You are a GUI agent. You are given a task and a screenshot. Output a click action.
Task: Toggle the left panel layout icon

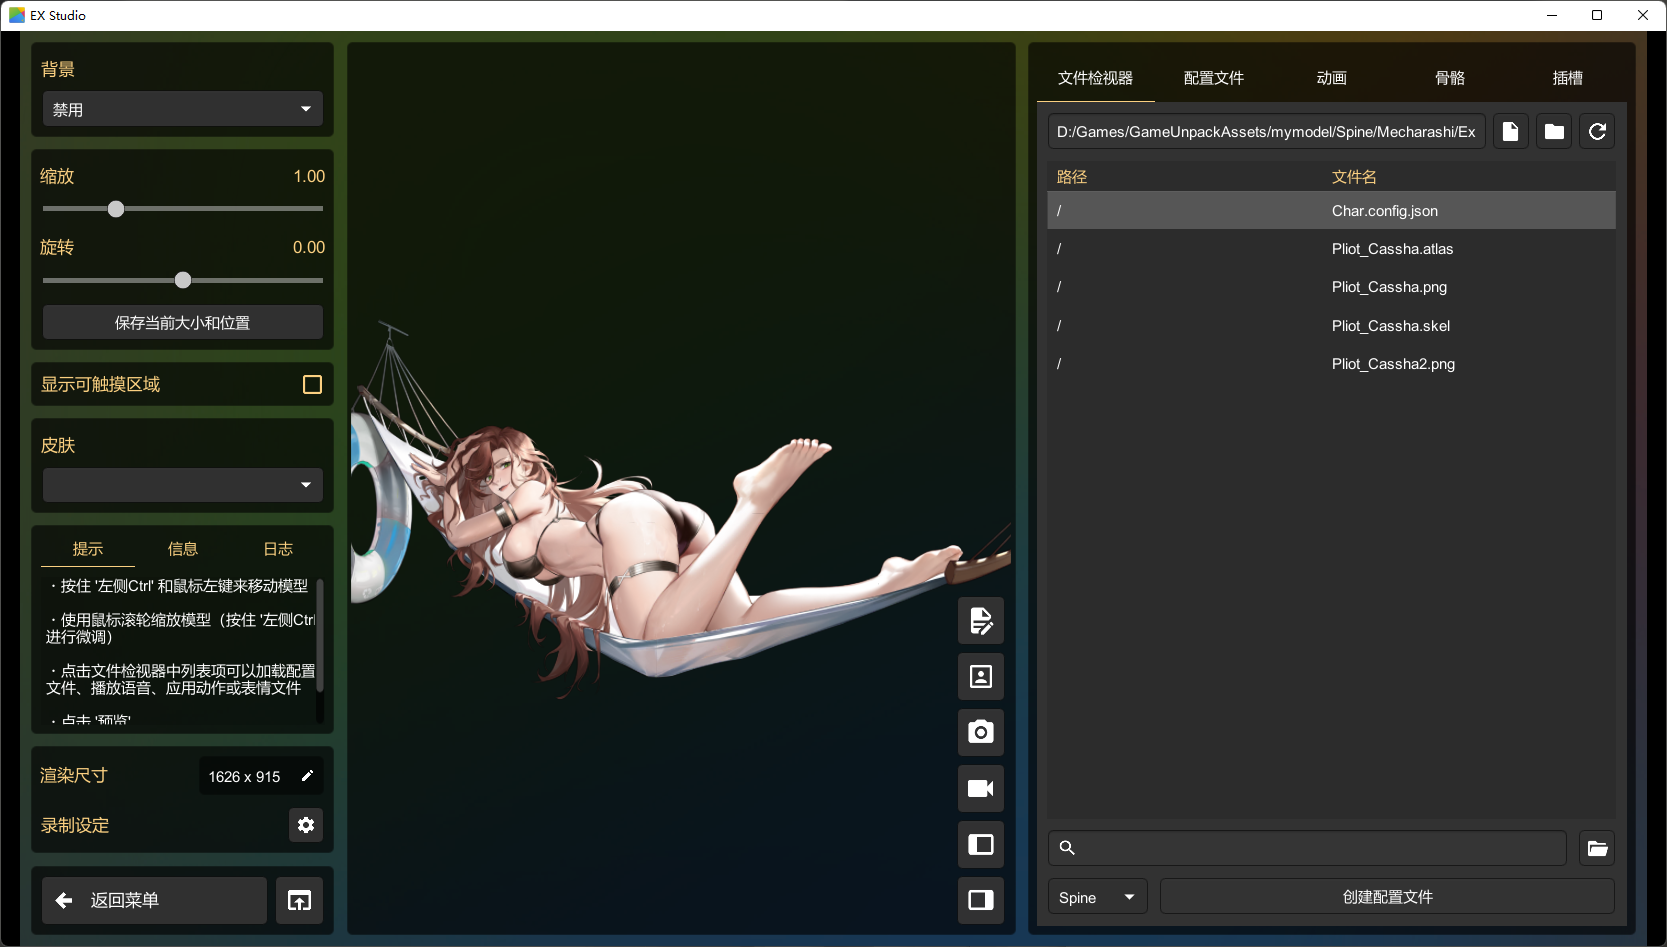pyautogui.click(x=981, y=845)
